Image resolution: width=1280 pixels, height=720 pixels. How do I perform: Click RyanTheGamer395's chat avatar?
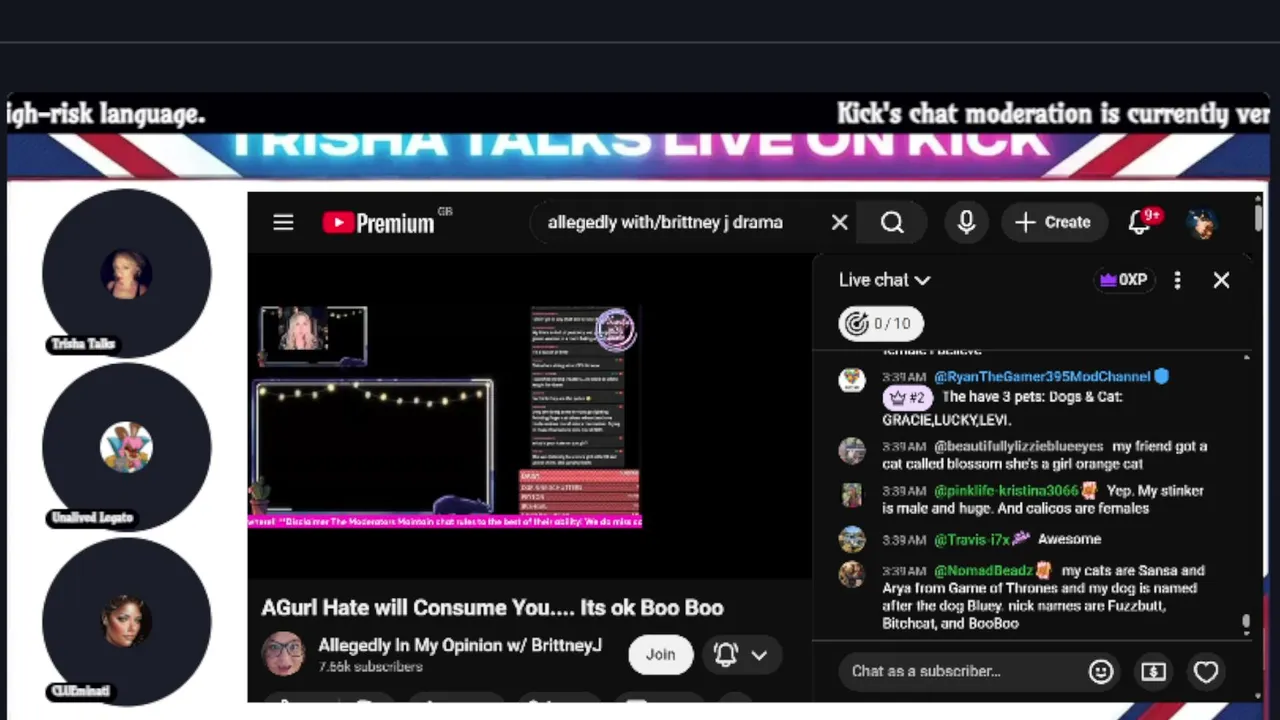click(x=852, y=380)
